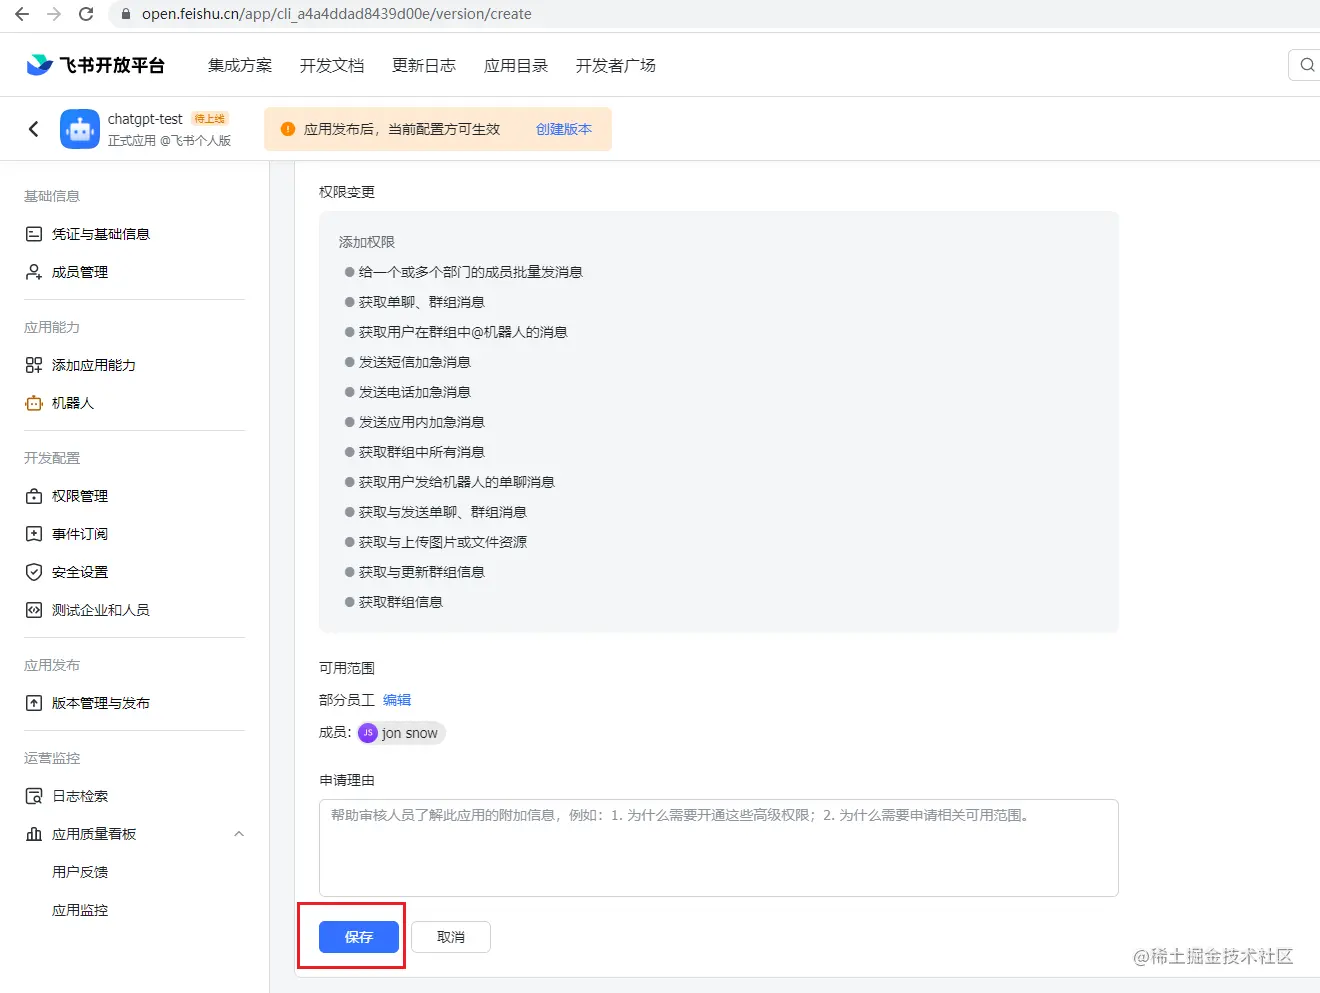
Task: Open 更新日志 in top navigation
Action: pyautogui.click(x=424, y=65)
